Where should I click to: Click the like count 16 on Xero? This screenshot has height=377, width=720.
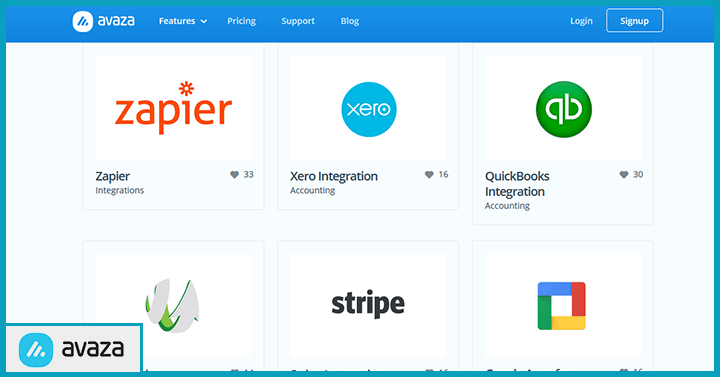click(443, 174)
